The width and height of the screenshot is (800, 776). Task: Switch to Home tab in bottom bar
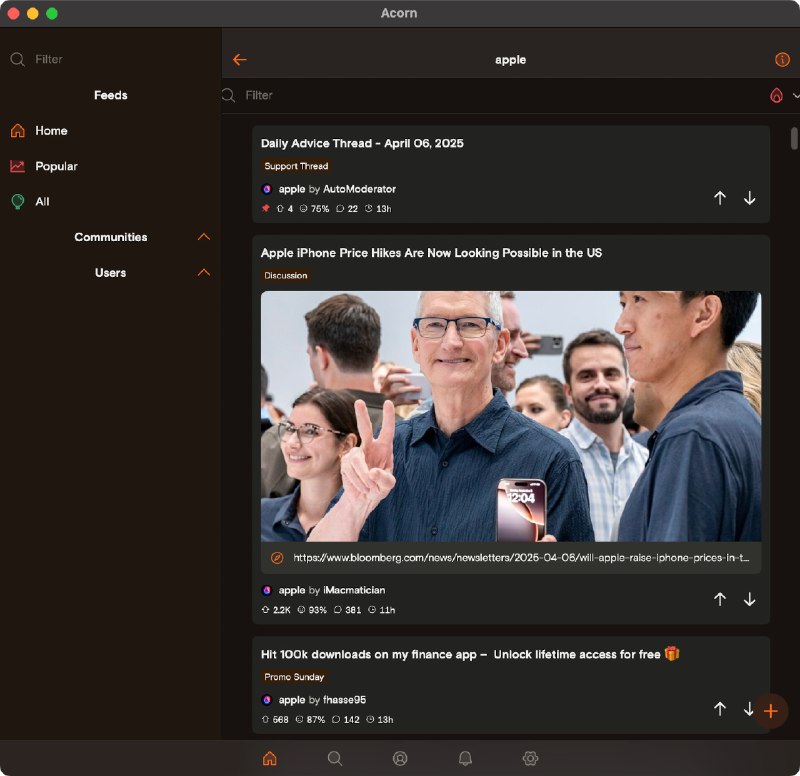[x=269, y=759]
